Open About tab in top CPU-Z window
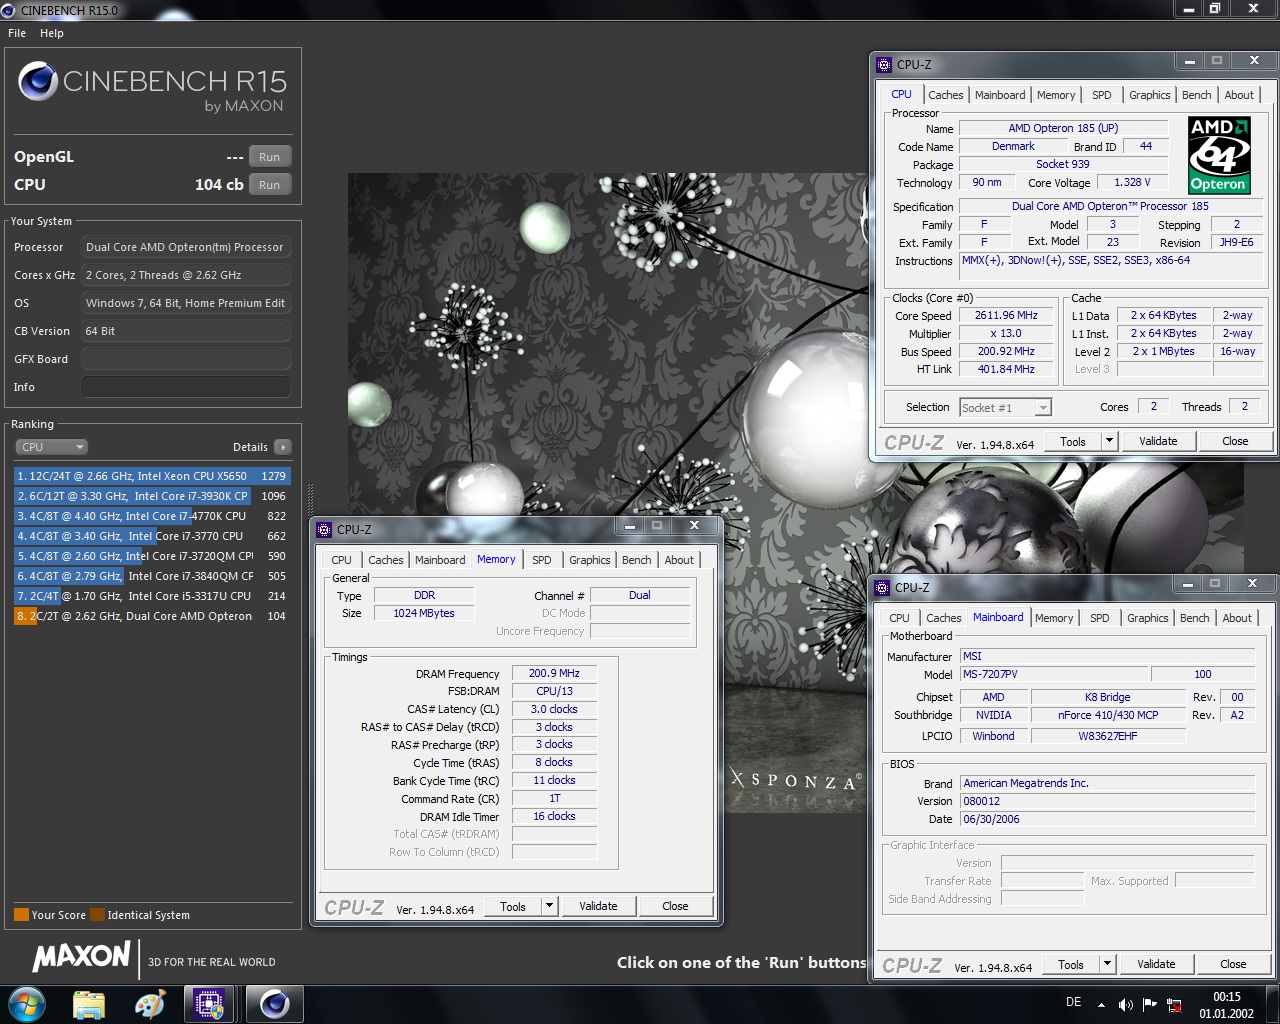 pyautogui.click(x=1239, y=95)
